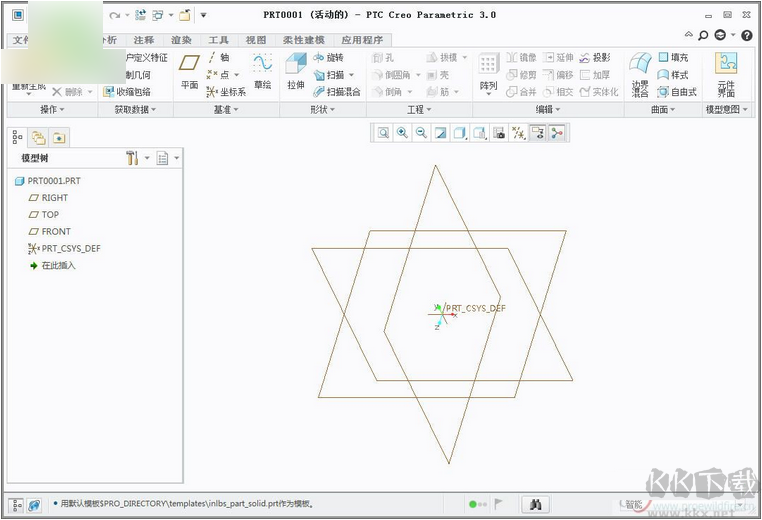762x520 pixels.
Task: Select the FRONT datum plane in tree
Action: click(50, 232)
